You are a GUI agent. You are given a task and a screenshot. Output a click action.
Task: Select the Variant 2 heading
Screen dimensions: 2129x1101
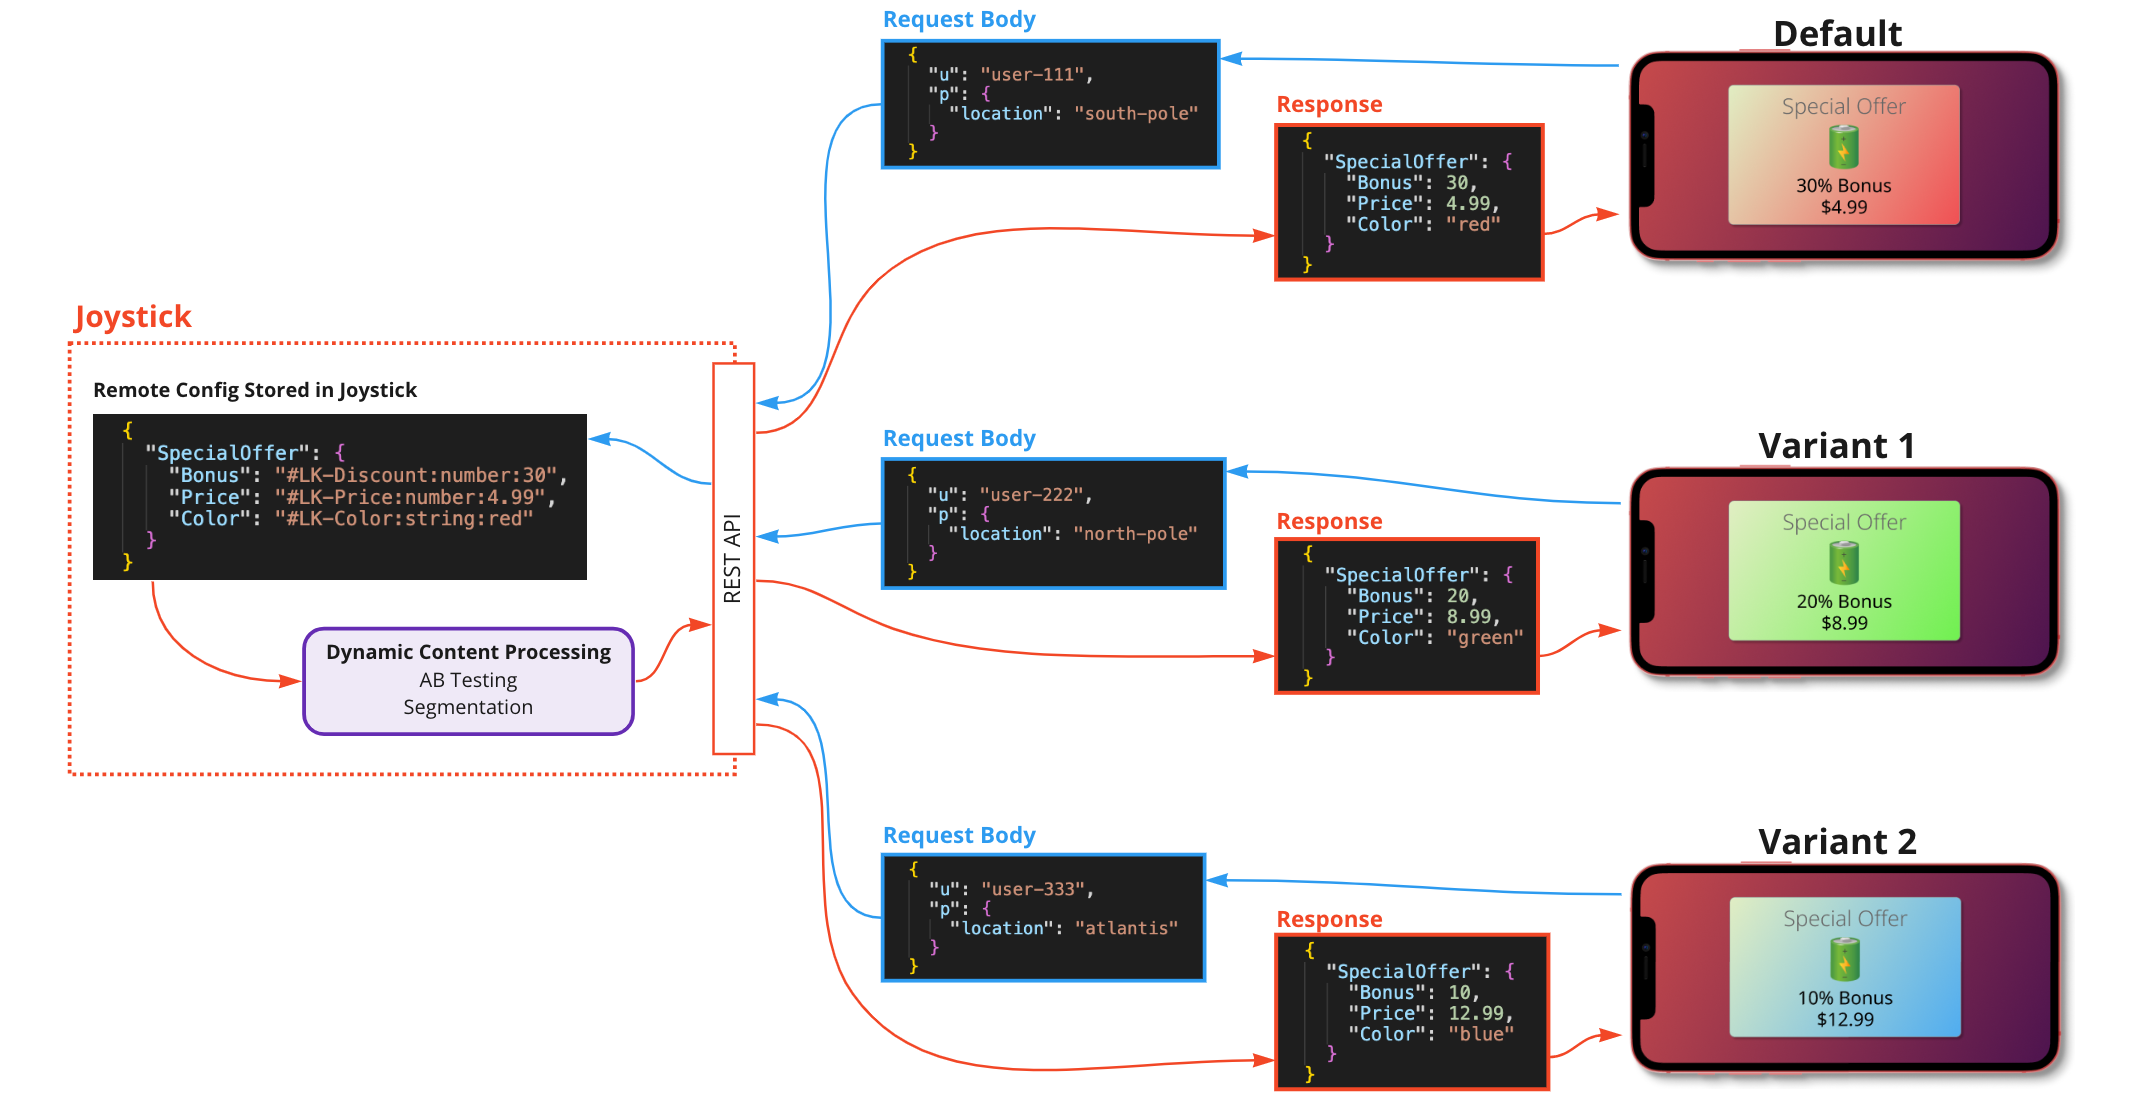click(1837, 842)
